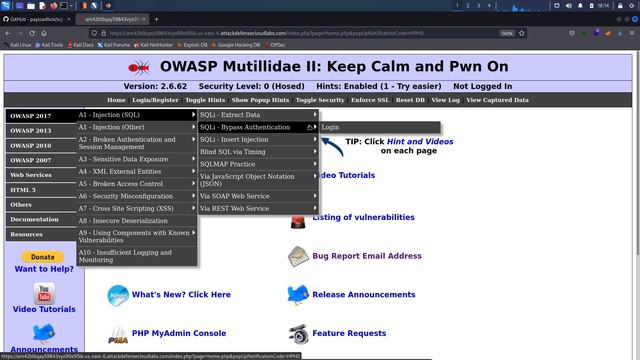Expand the SQLi - Extract Data submenu
Viewport: 640px width, 360px height.
tap(258, 115)
